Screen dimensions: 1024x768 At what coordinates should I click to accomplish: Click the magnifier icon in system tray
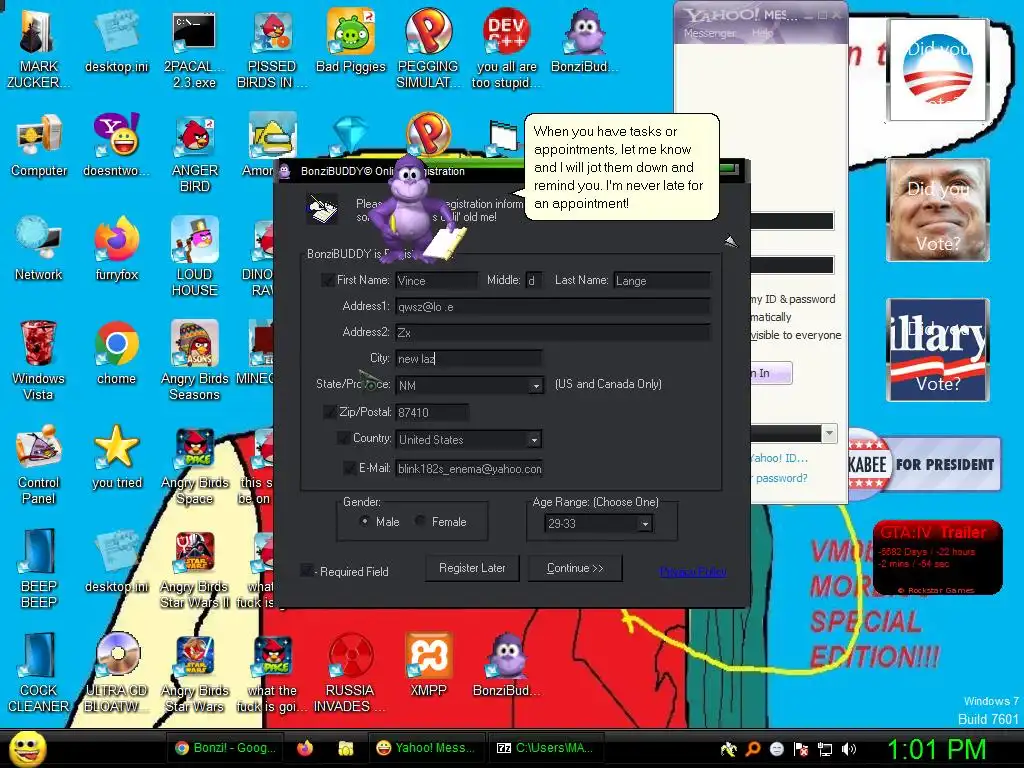coord(752,748)
